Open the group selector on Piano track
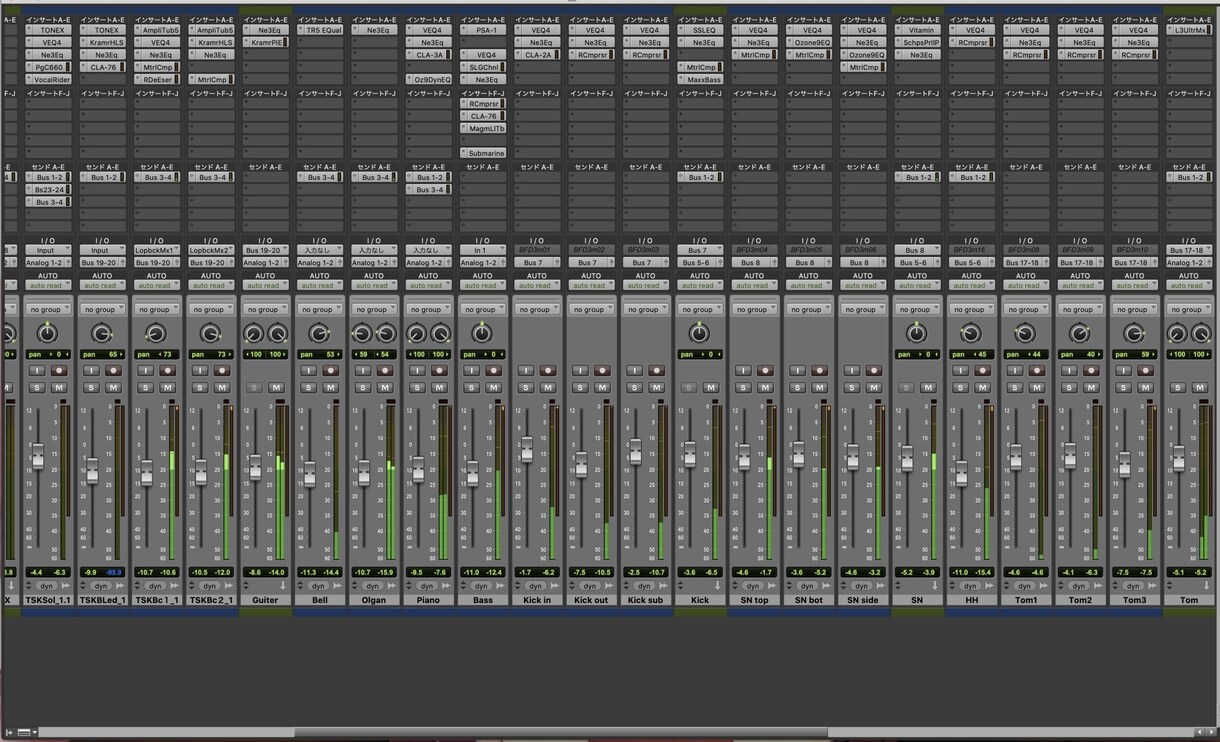The width and height of the screenshot is (1220, 742). (428, 309)
